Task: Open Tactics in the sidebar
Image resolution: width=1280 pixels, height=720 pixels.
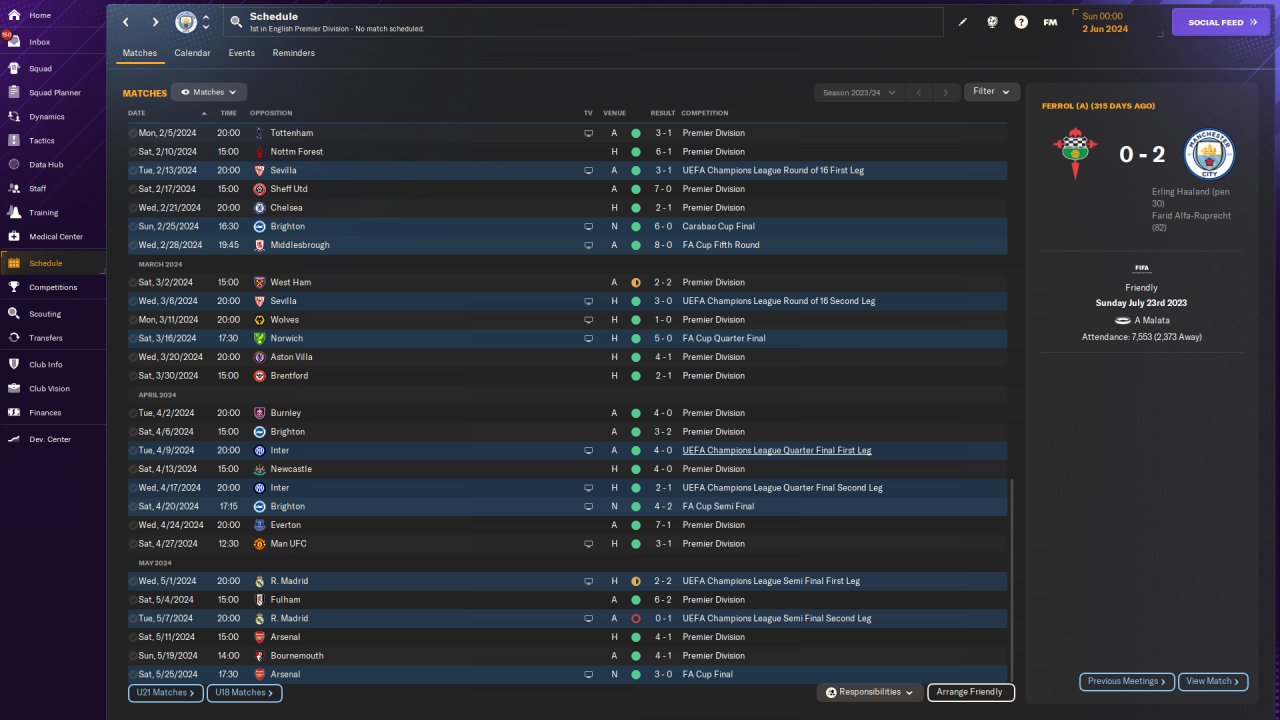Action: pos(52,141)
